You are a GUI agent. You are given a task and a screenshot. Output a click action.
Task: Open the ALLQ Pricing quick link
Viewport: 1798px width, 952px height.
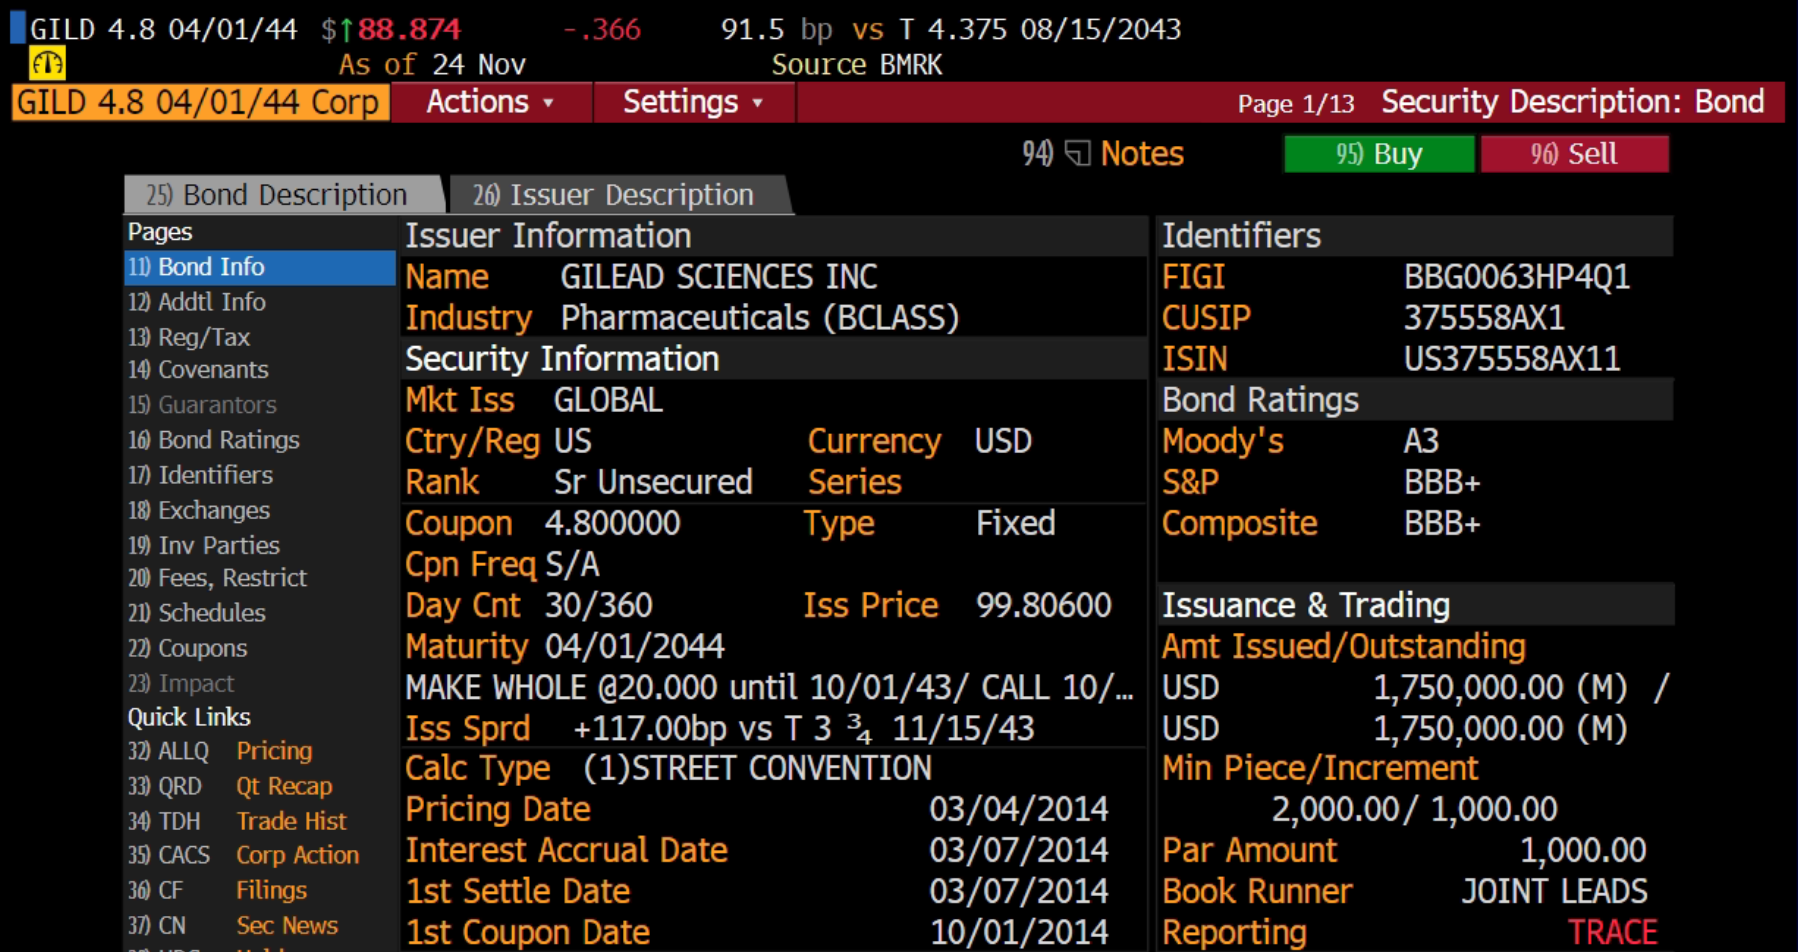coord(220,751)
